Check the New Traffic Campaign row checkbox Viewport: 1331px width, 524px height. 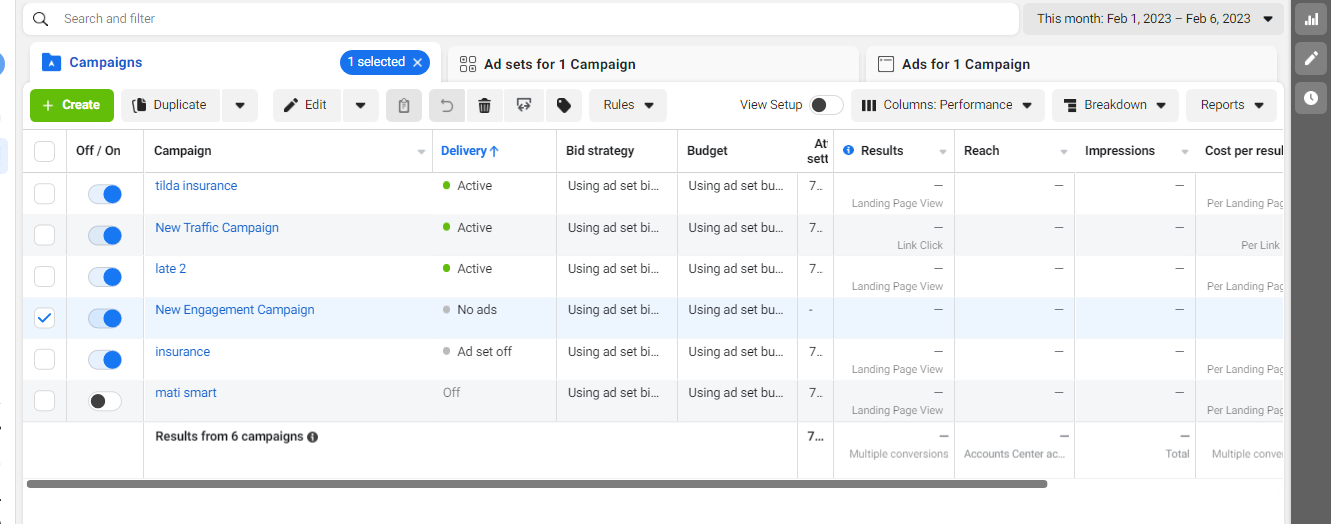pyautogui.click(x=45, y=236)
